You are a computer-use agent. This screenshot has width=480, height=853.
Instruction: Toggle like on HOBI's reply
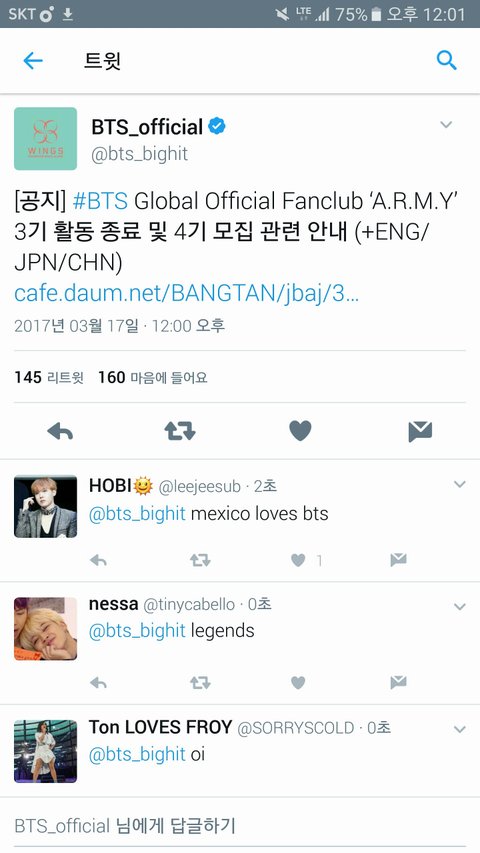click(298, 560)
